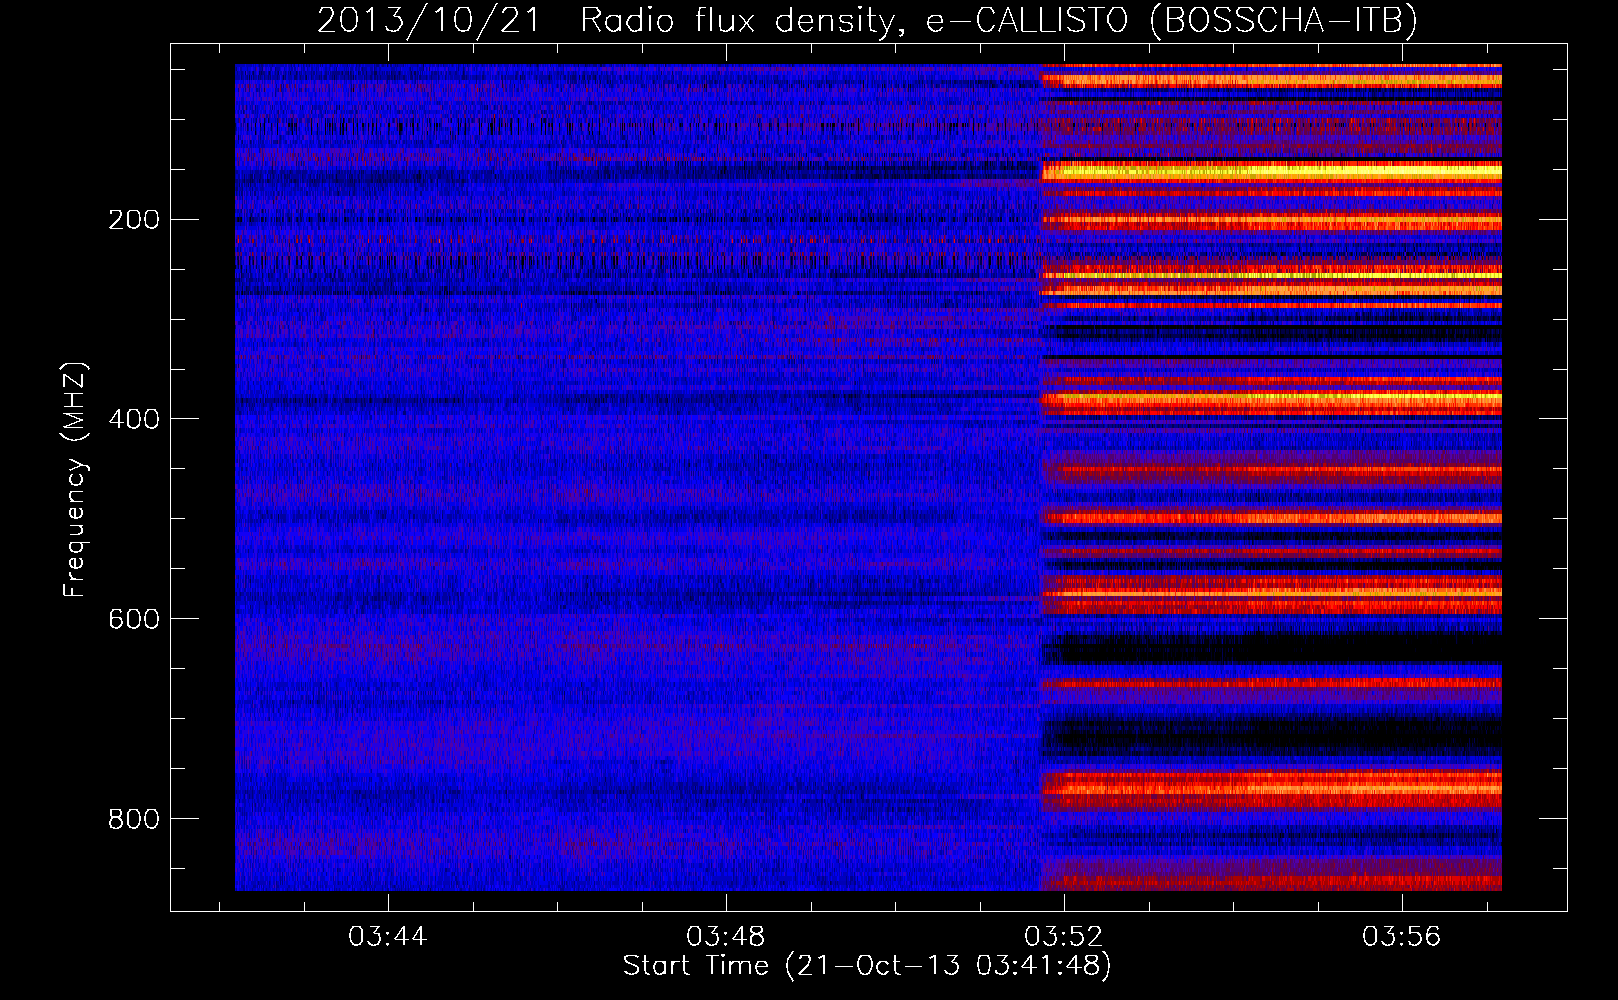Click the 600 frequency tick label

(x=133, y=619)
